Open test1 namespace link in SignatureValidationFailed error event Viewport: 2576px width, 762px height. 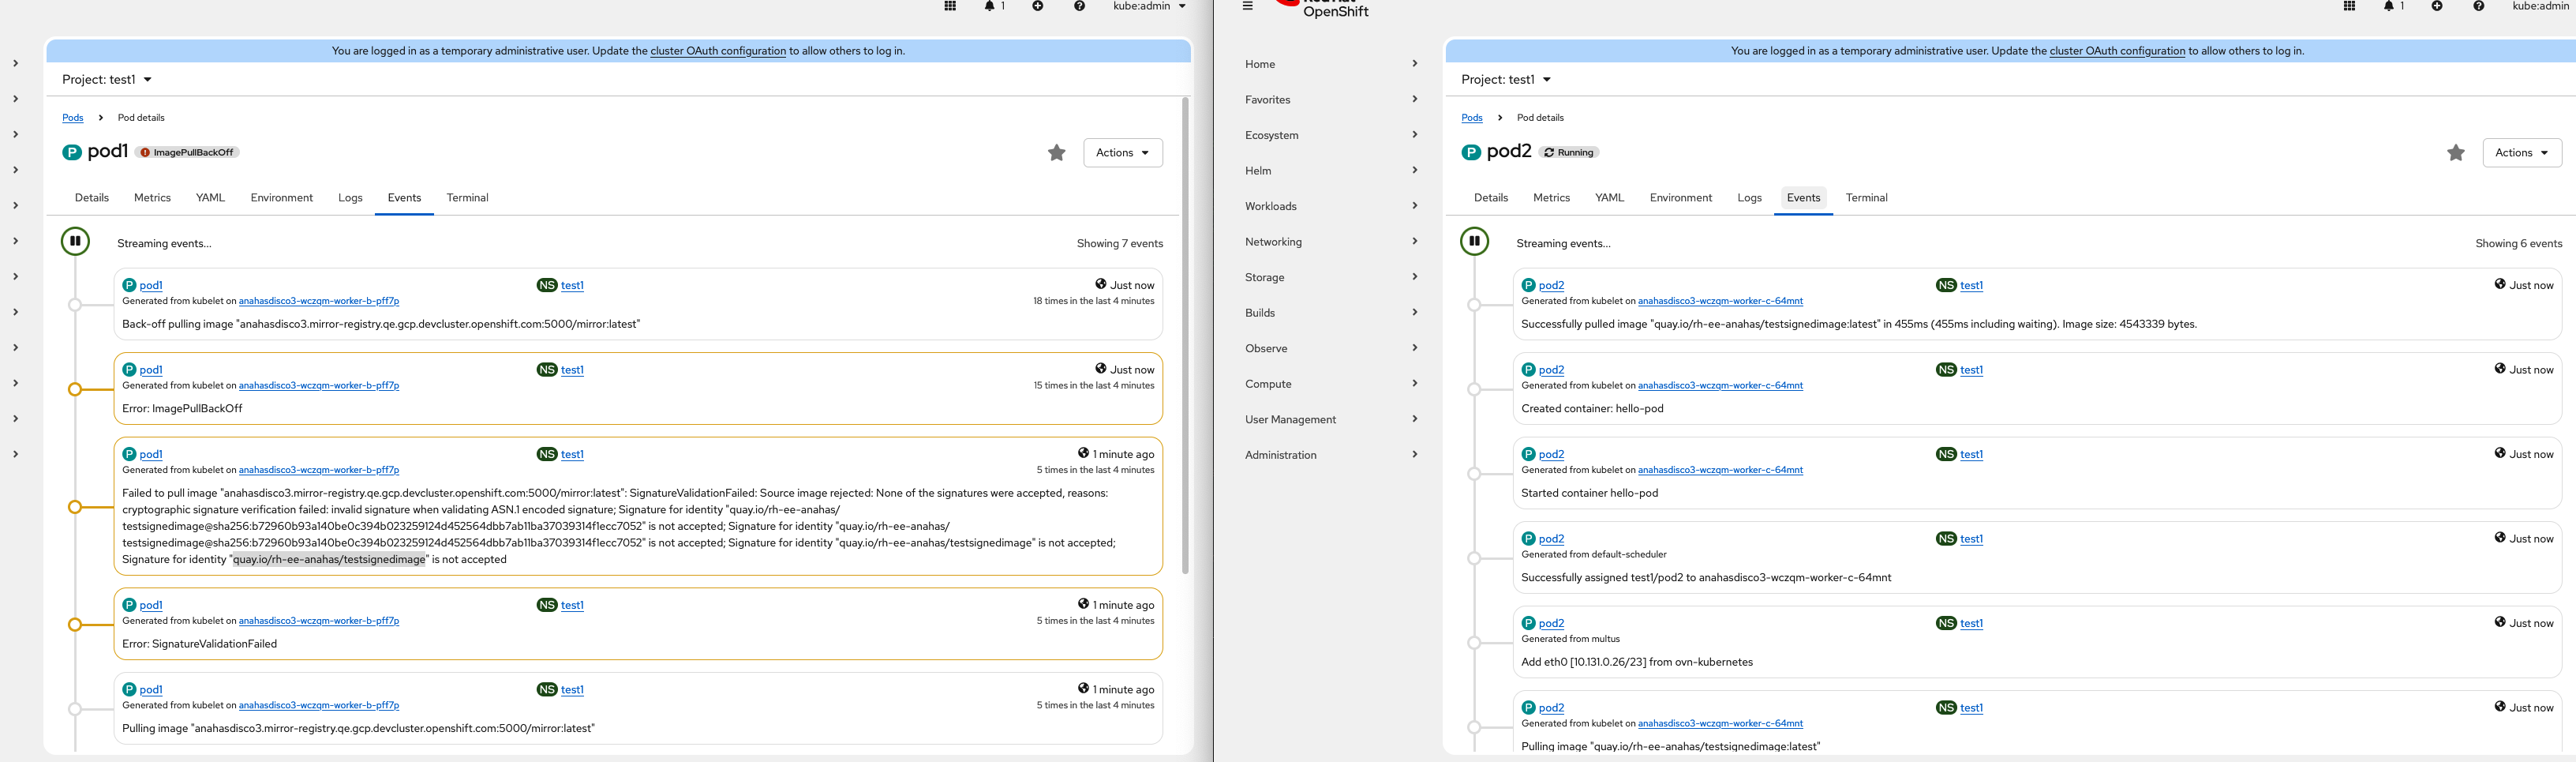572,606
